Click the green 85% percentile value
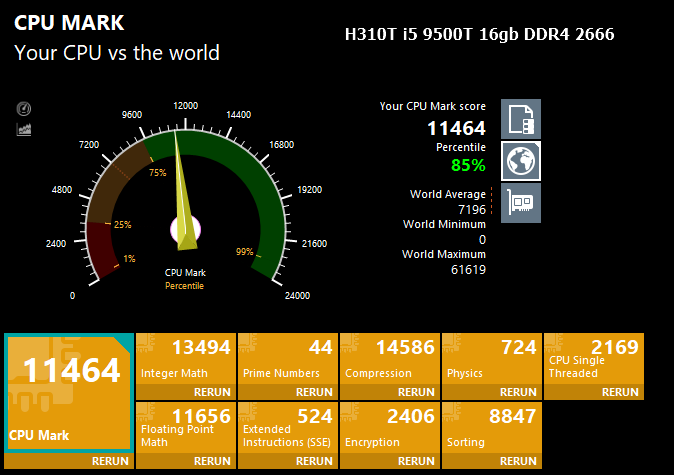 pyautogui.click(x=468, y=165)
